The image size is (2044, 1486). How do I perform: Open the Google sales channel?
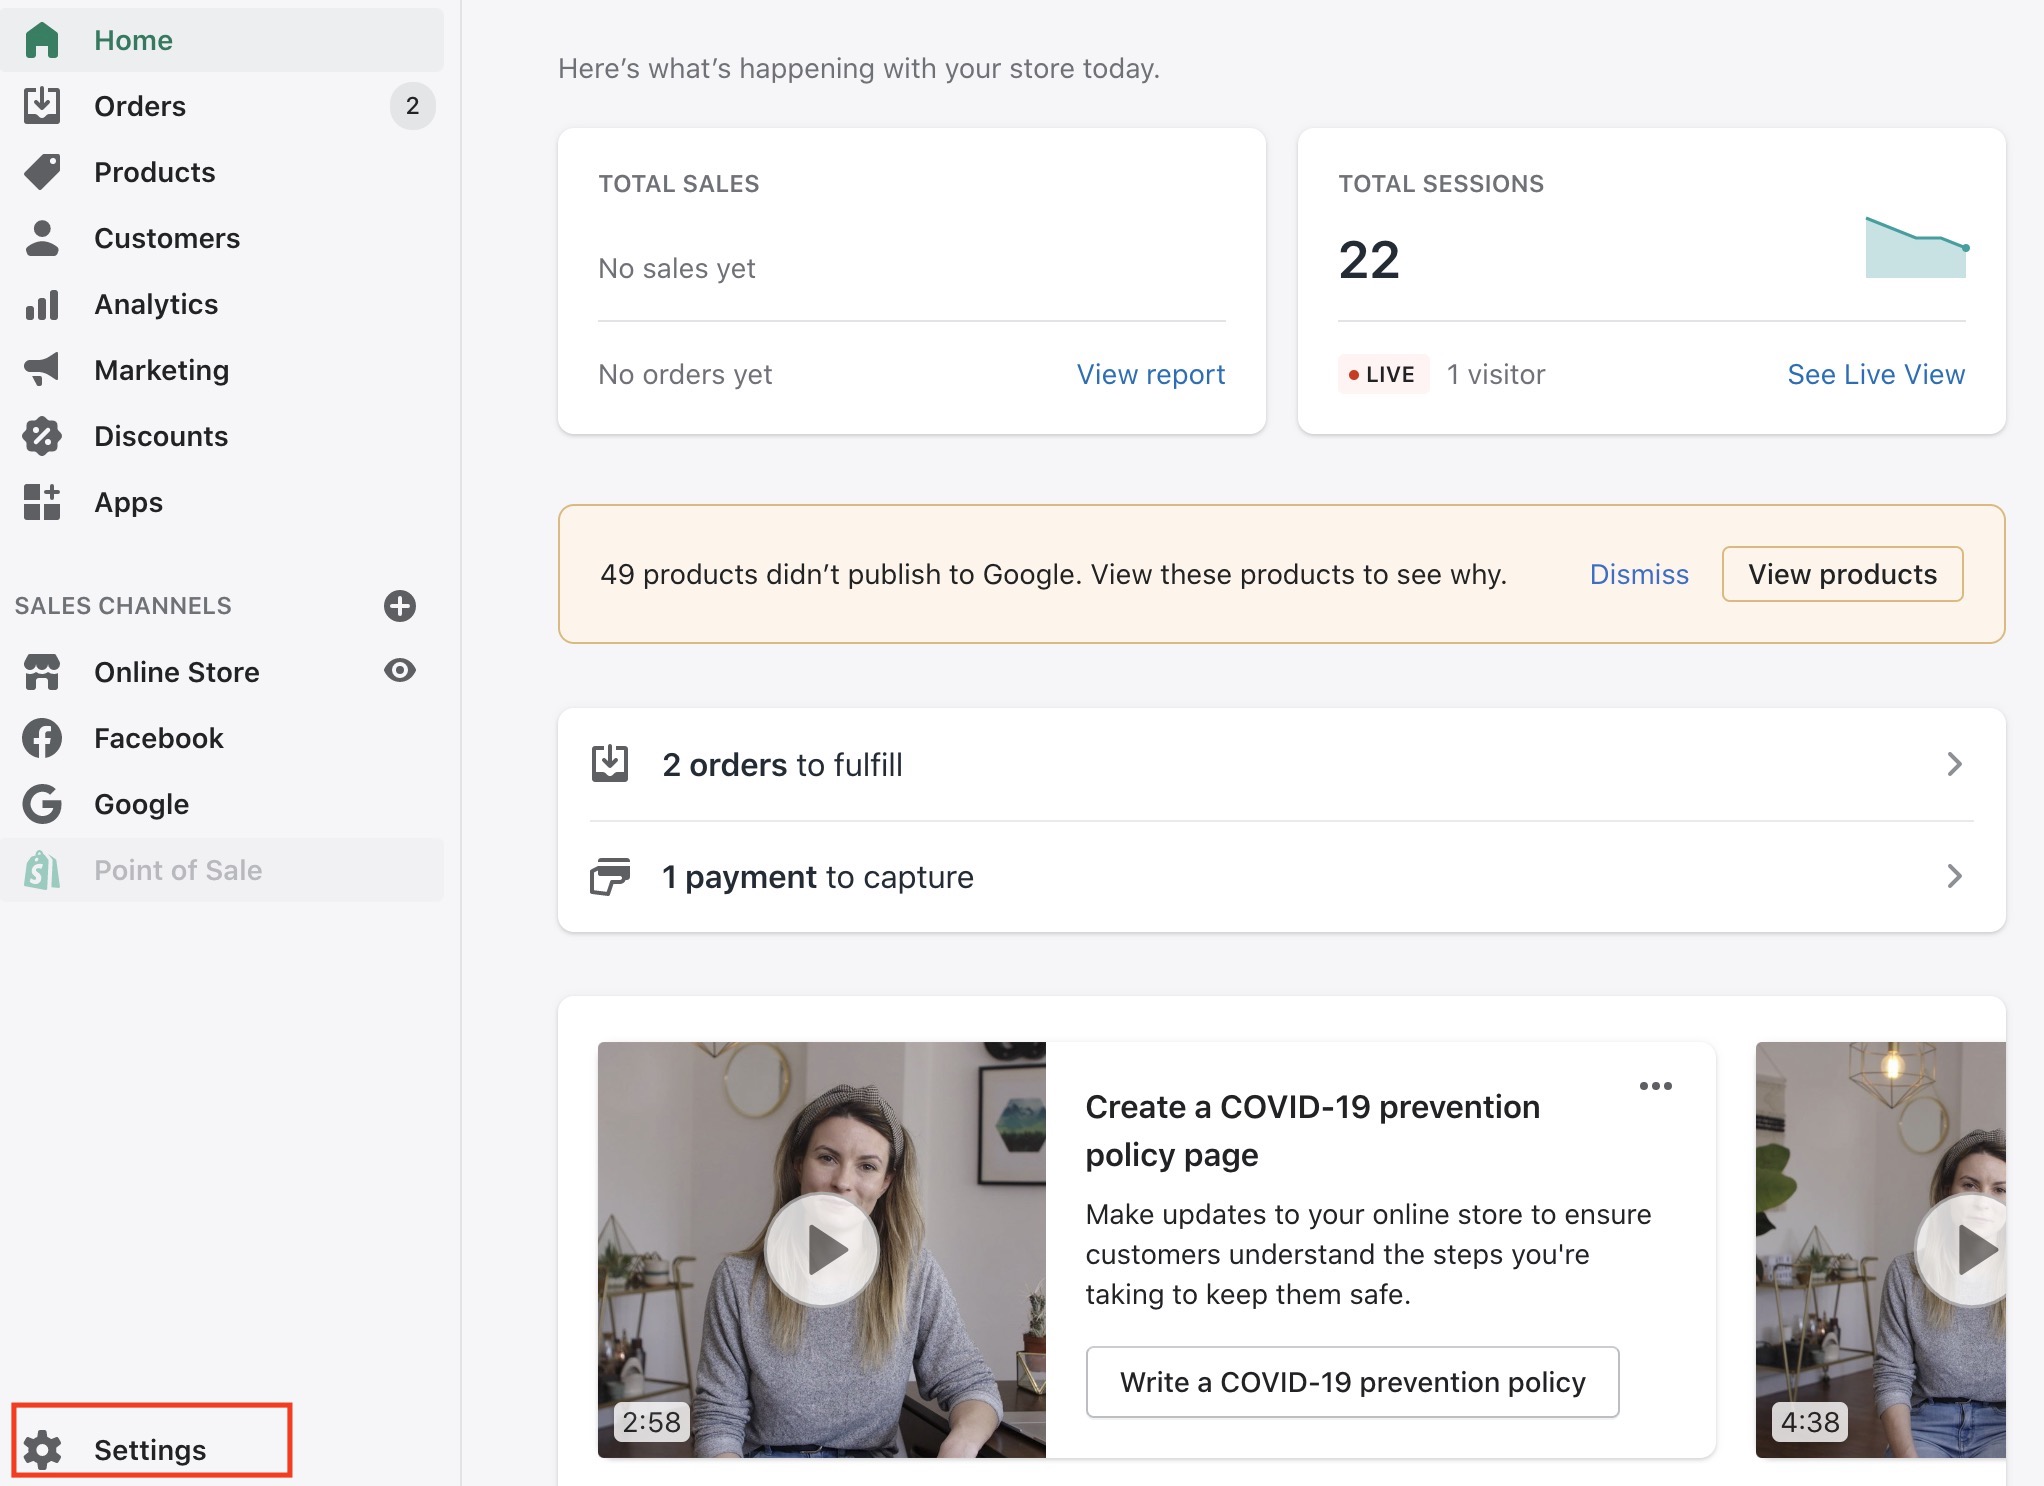[141, 804]
